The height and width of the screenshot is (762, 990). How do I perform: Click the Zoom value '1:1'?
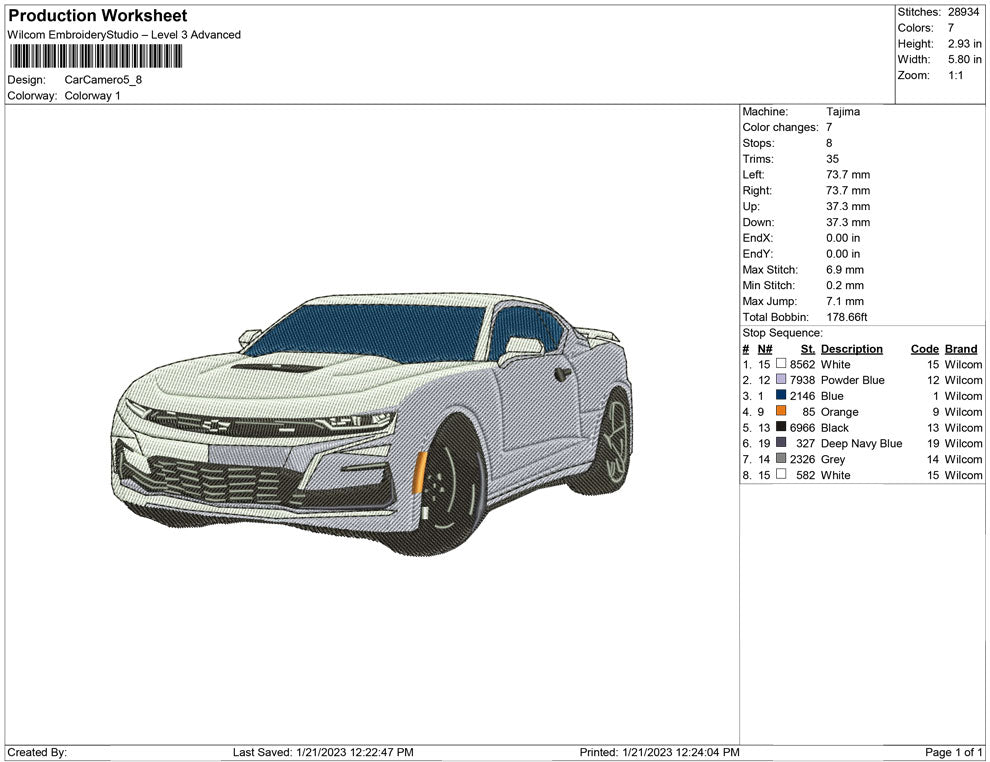pyautogui.click(x=955, y=75)
